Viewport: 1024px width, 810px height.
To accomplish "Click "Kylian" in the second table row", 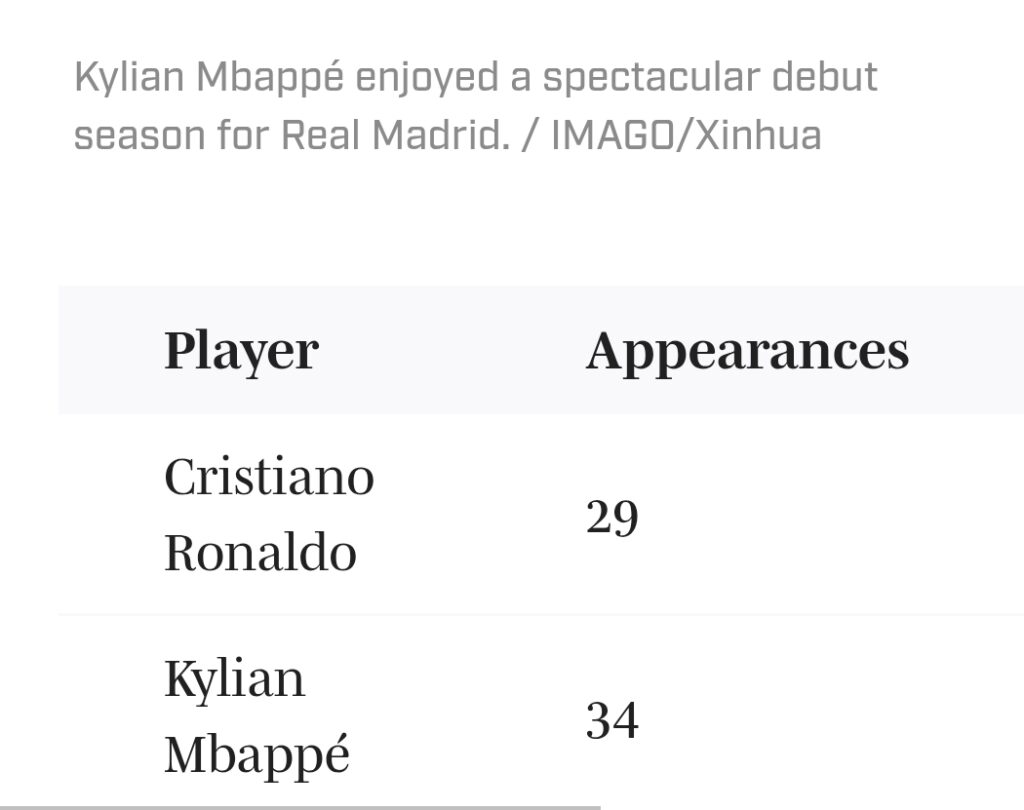I will tap(234, 680).
